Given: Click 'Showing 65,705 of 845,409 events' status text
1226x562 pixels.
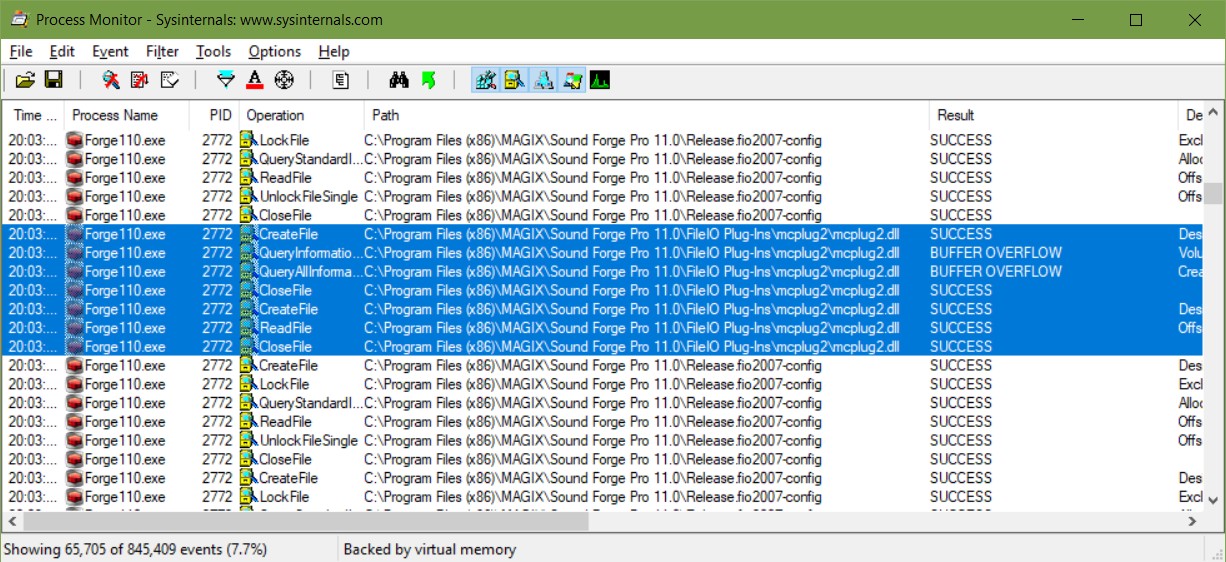Looking at the screenshot, I should pyautogui.click(x=136, y=549).
